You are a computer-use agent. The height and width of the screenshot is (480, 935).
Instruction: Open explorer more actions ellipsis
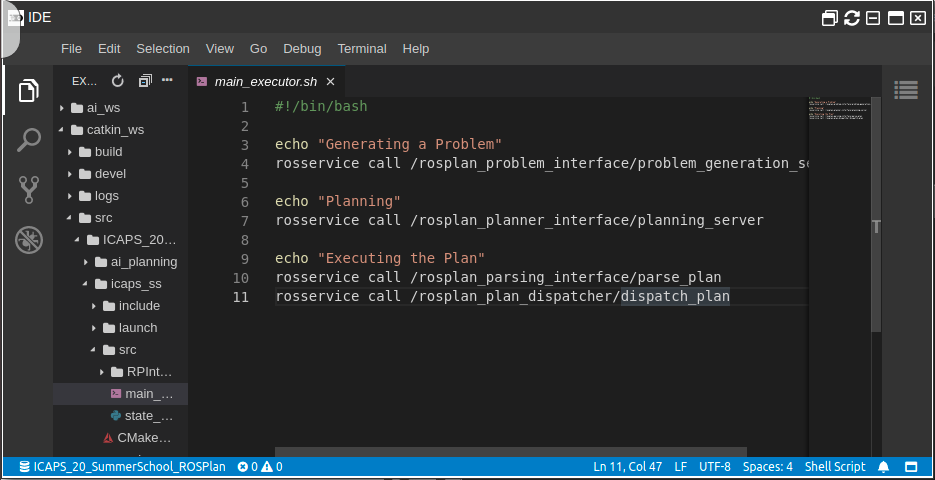click(x=167, y=80)
